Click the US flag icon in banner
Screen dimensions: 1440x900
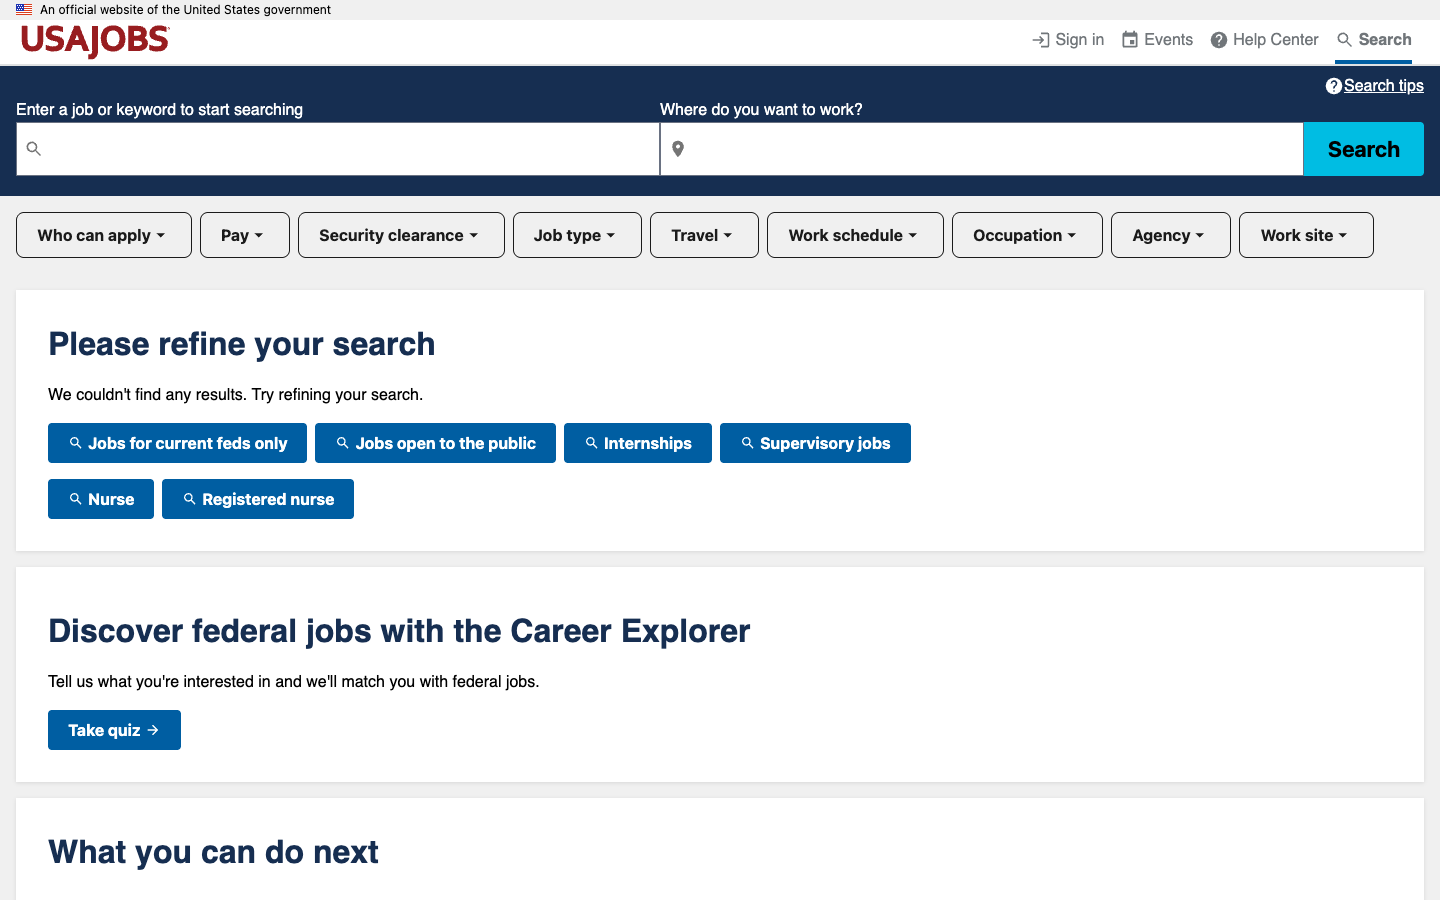pyautogui.click(x=24, y=9)
